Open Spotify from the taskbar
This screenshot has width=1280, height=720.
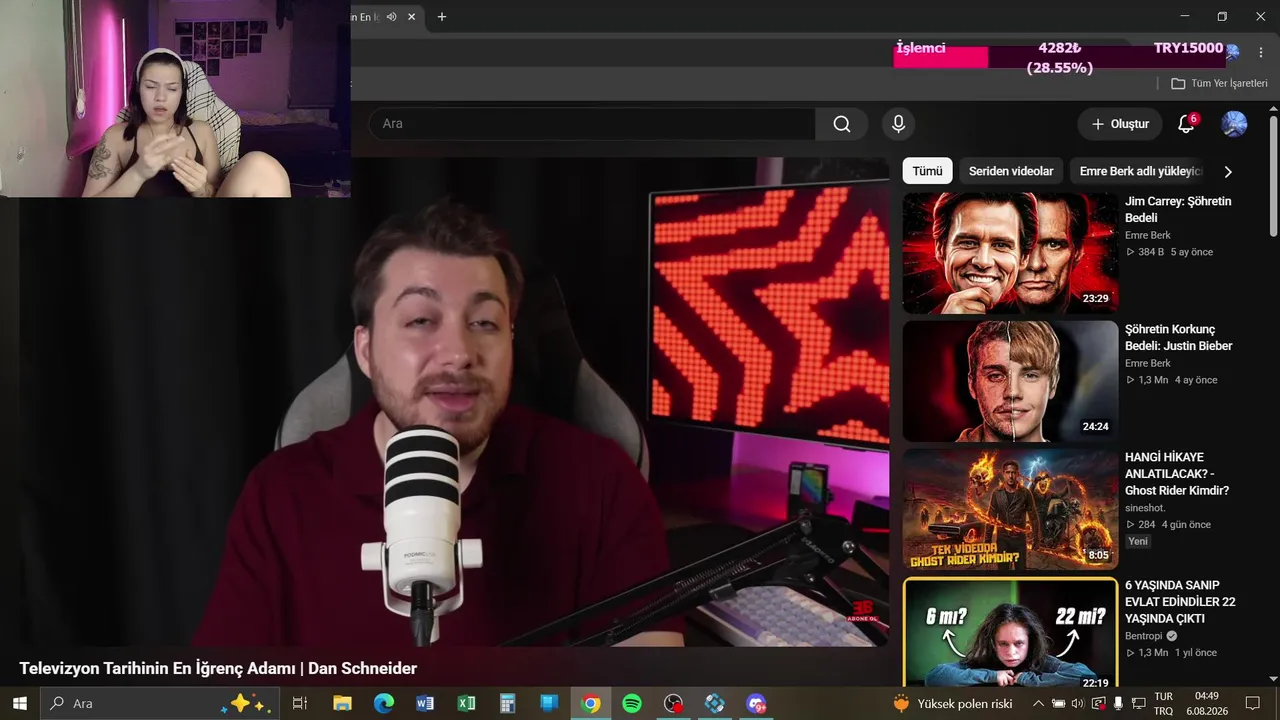(x=632, y=703)
